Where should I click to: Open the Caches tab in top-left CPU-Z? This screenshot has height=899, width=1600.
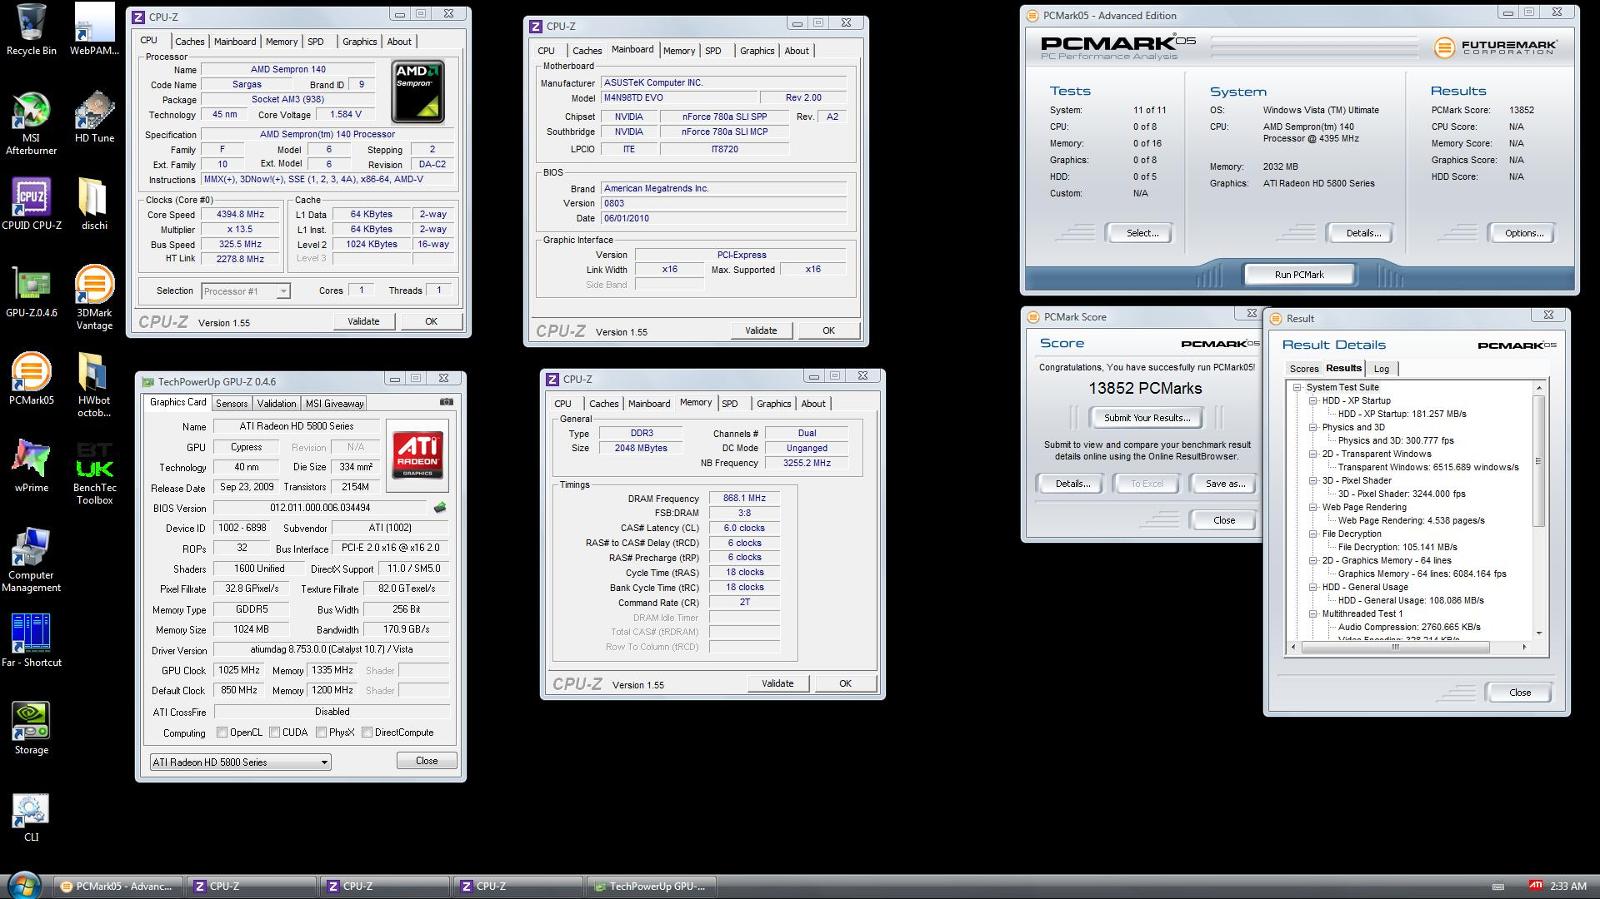click(x=190, y=41)
